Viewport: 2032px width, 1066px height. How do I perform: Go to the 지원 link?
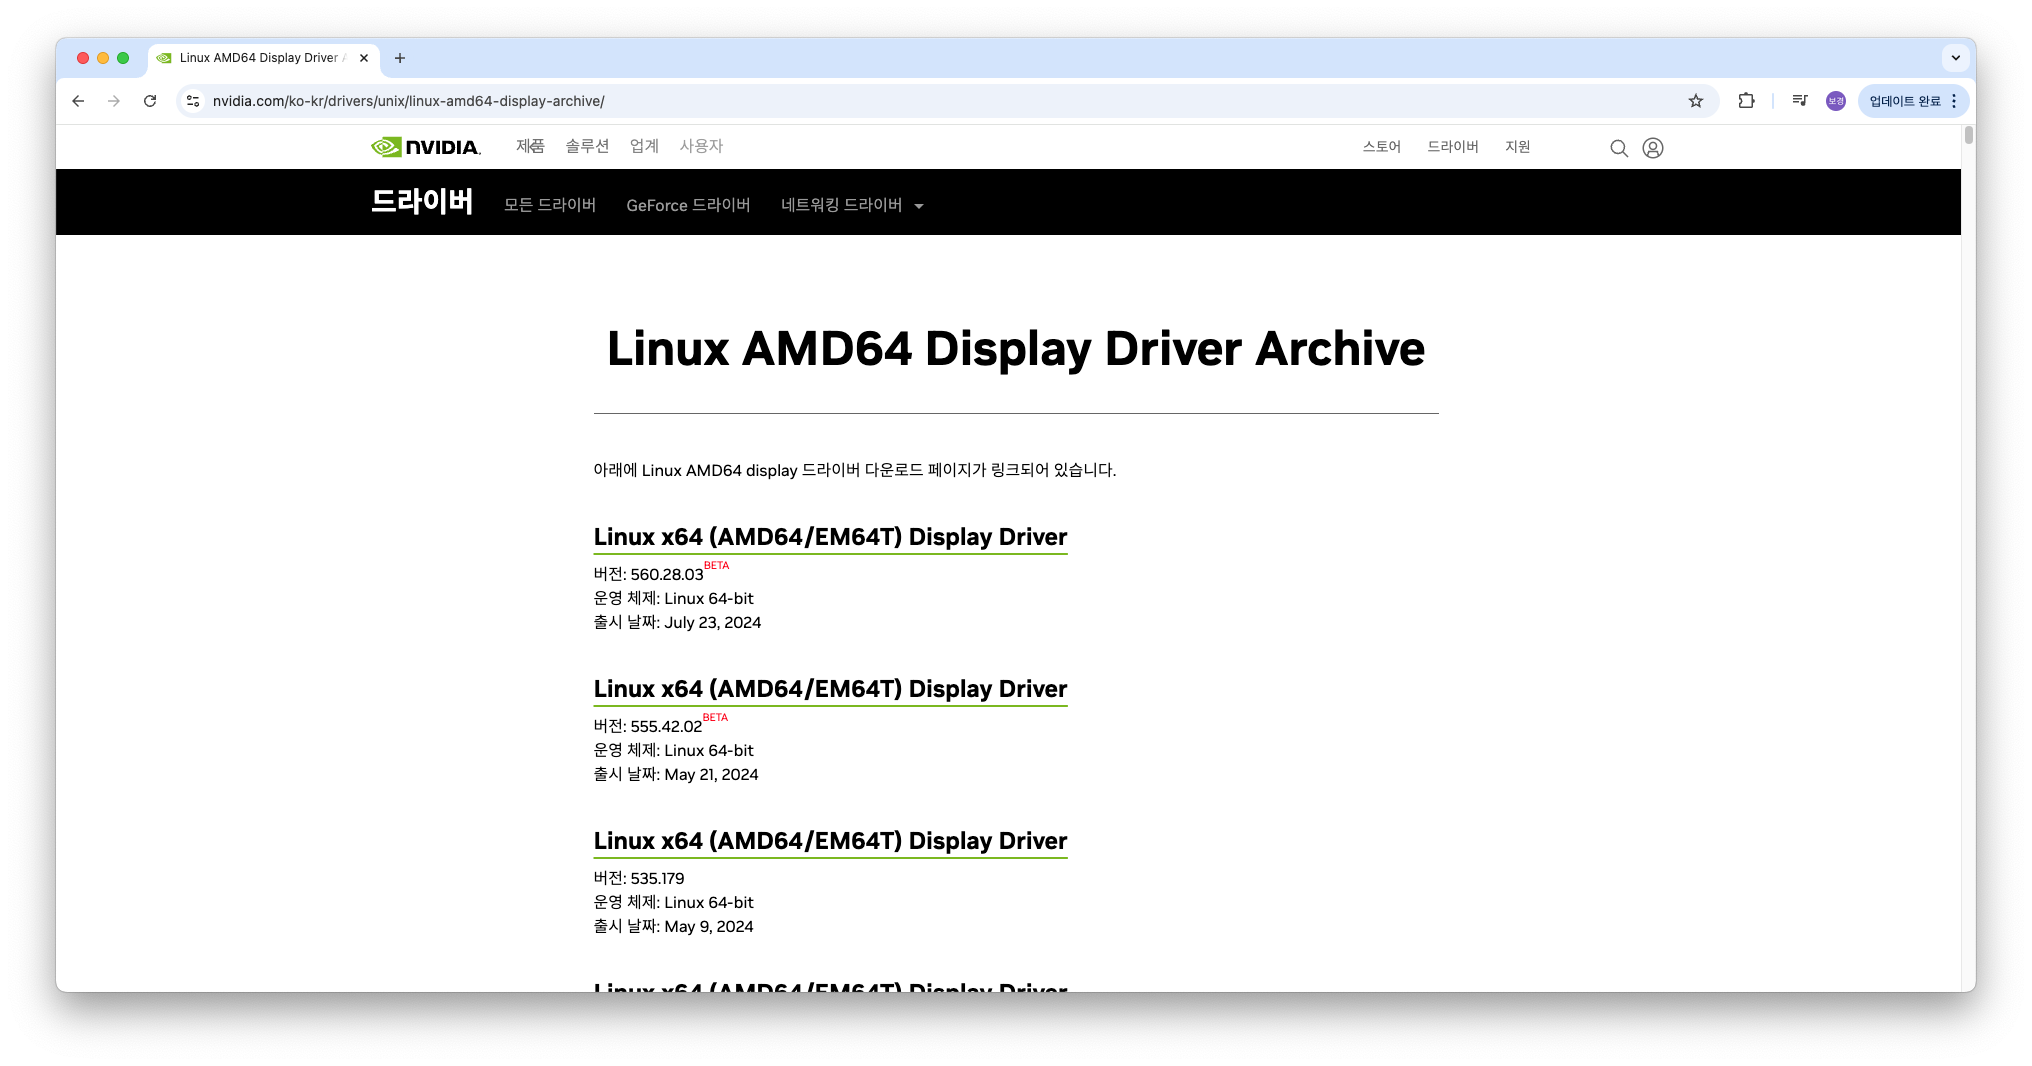[x=1518, y=147]
